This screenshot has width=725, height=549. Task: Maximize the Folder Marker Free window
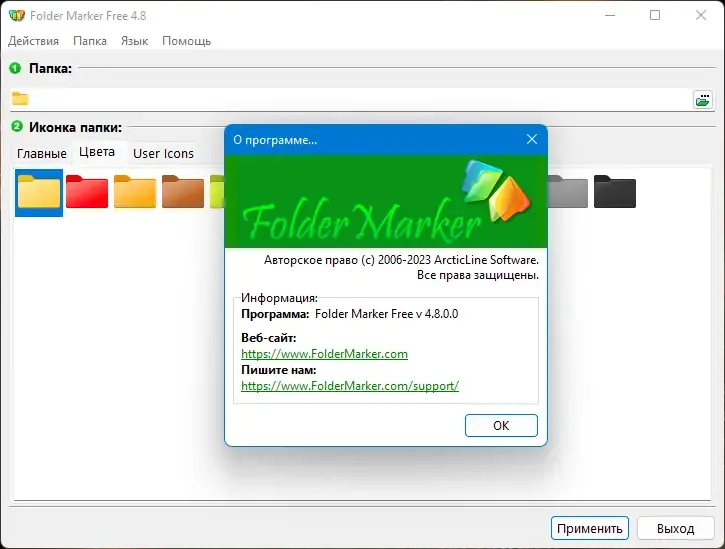(655, 15)
